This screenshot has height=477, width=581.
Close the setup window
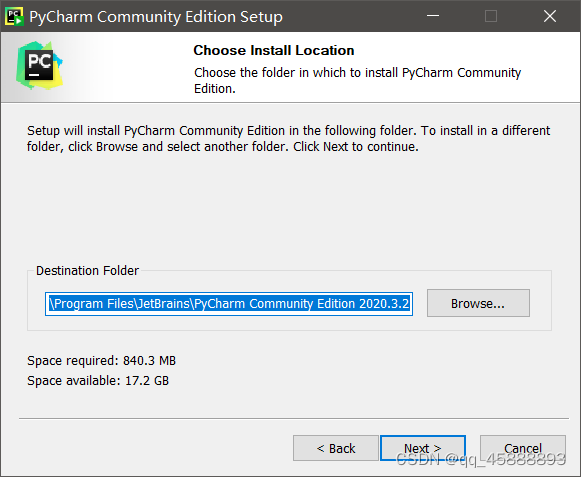point(550,16)
